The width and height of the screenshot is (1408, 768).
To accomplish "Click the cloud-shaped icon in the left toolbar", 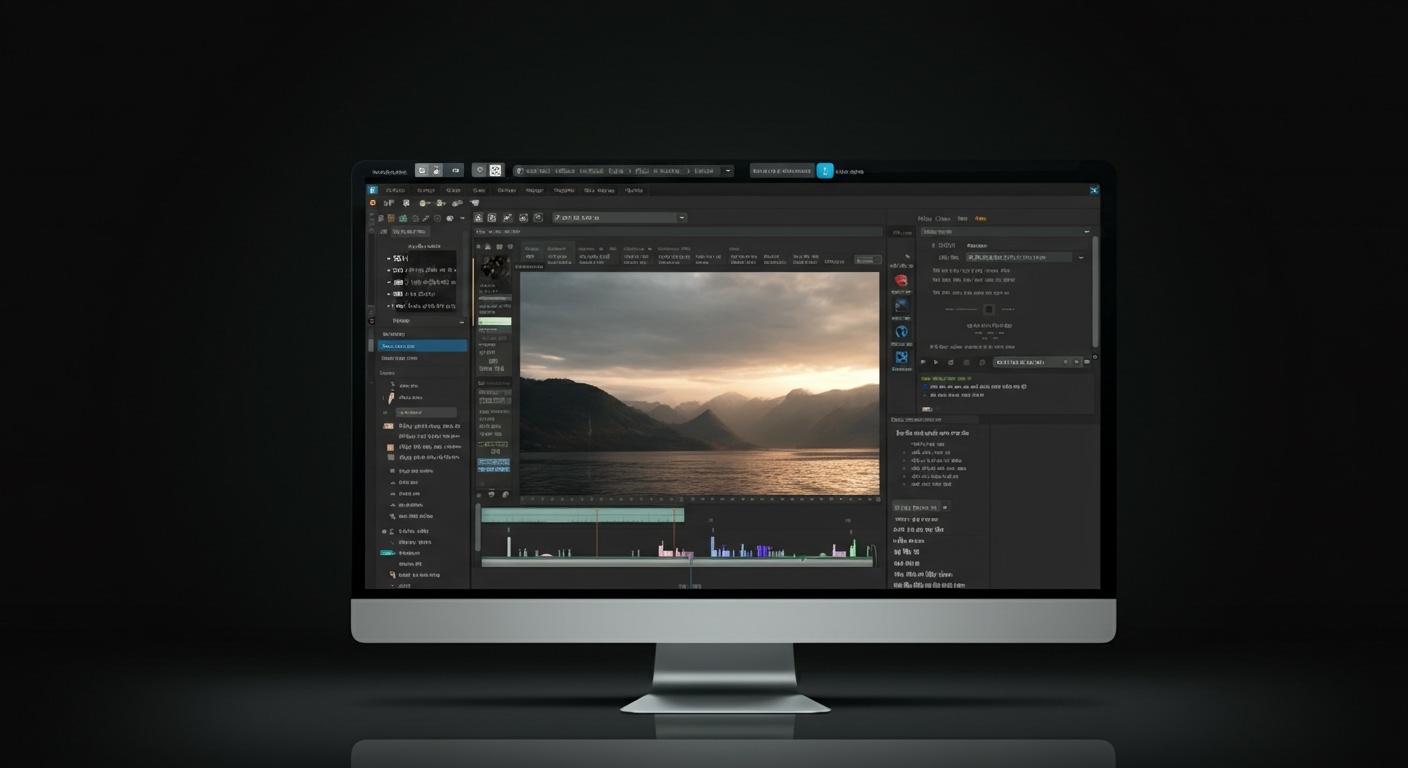I will click(450, 218).
